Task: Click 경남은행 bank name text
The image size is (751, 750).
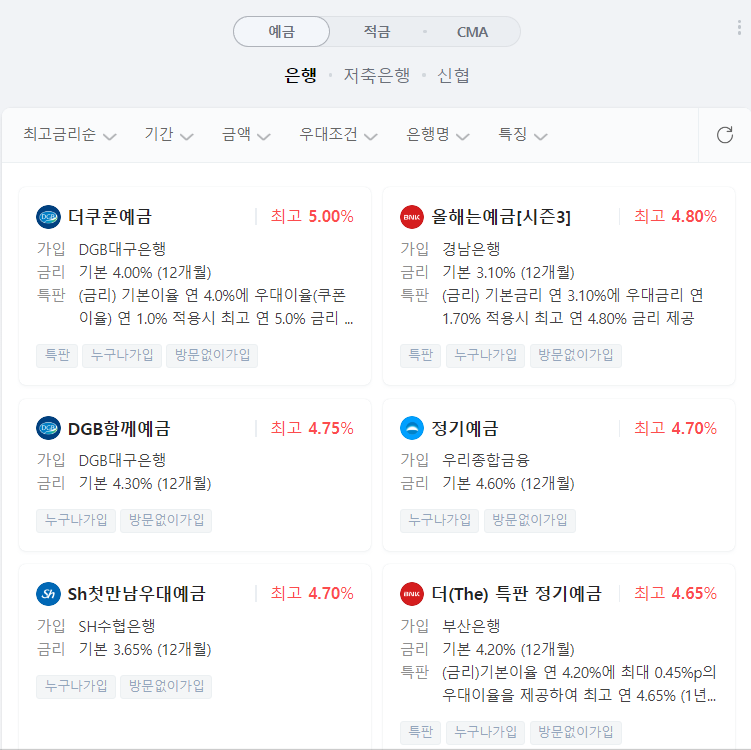Action: pos(471,249)
